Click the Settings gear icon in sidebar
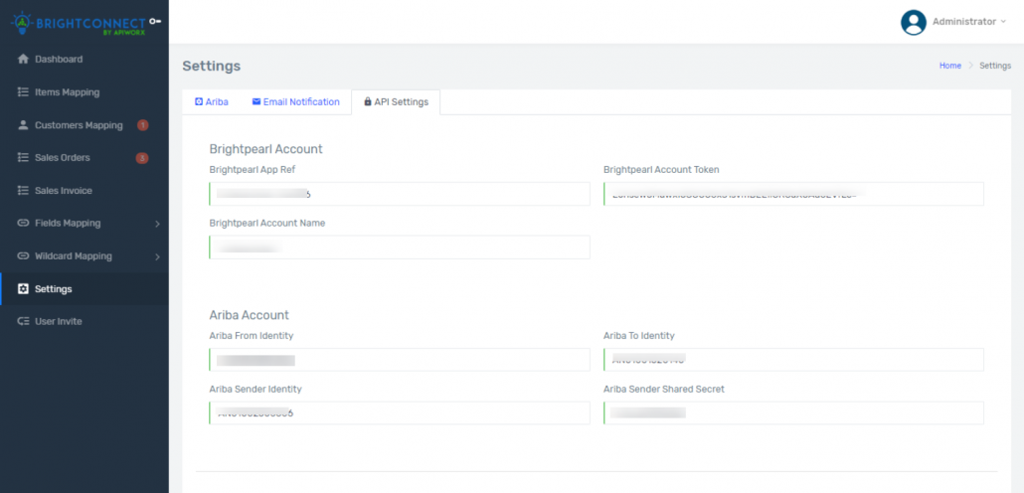Image resolution: width=1024 pixels, height=493 pixels. 24,289
